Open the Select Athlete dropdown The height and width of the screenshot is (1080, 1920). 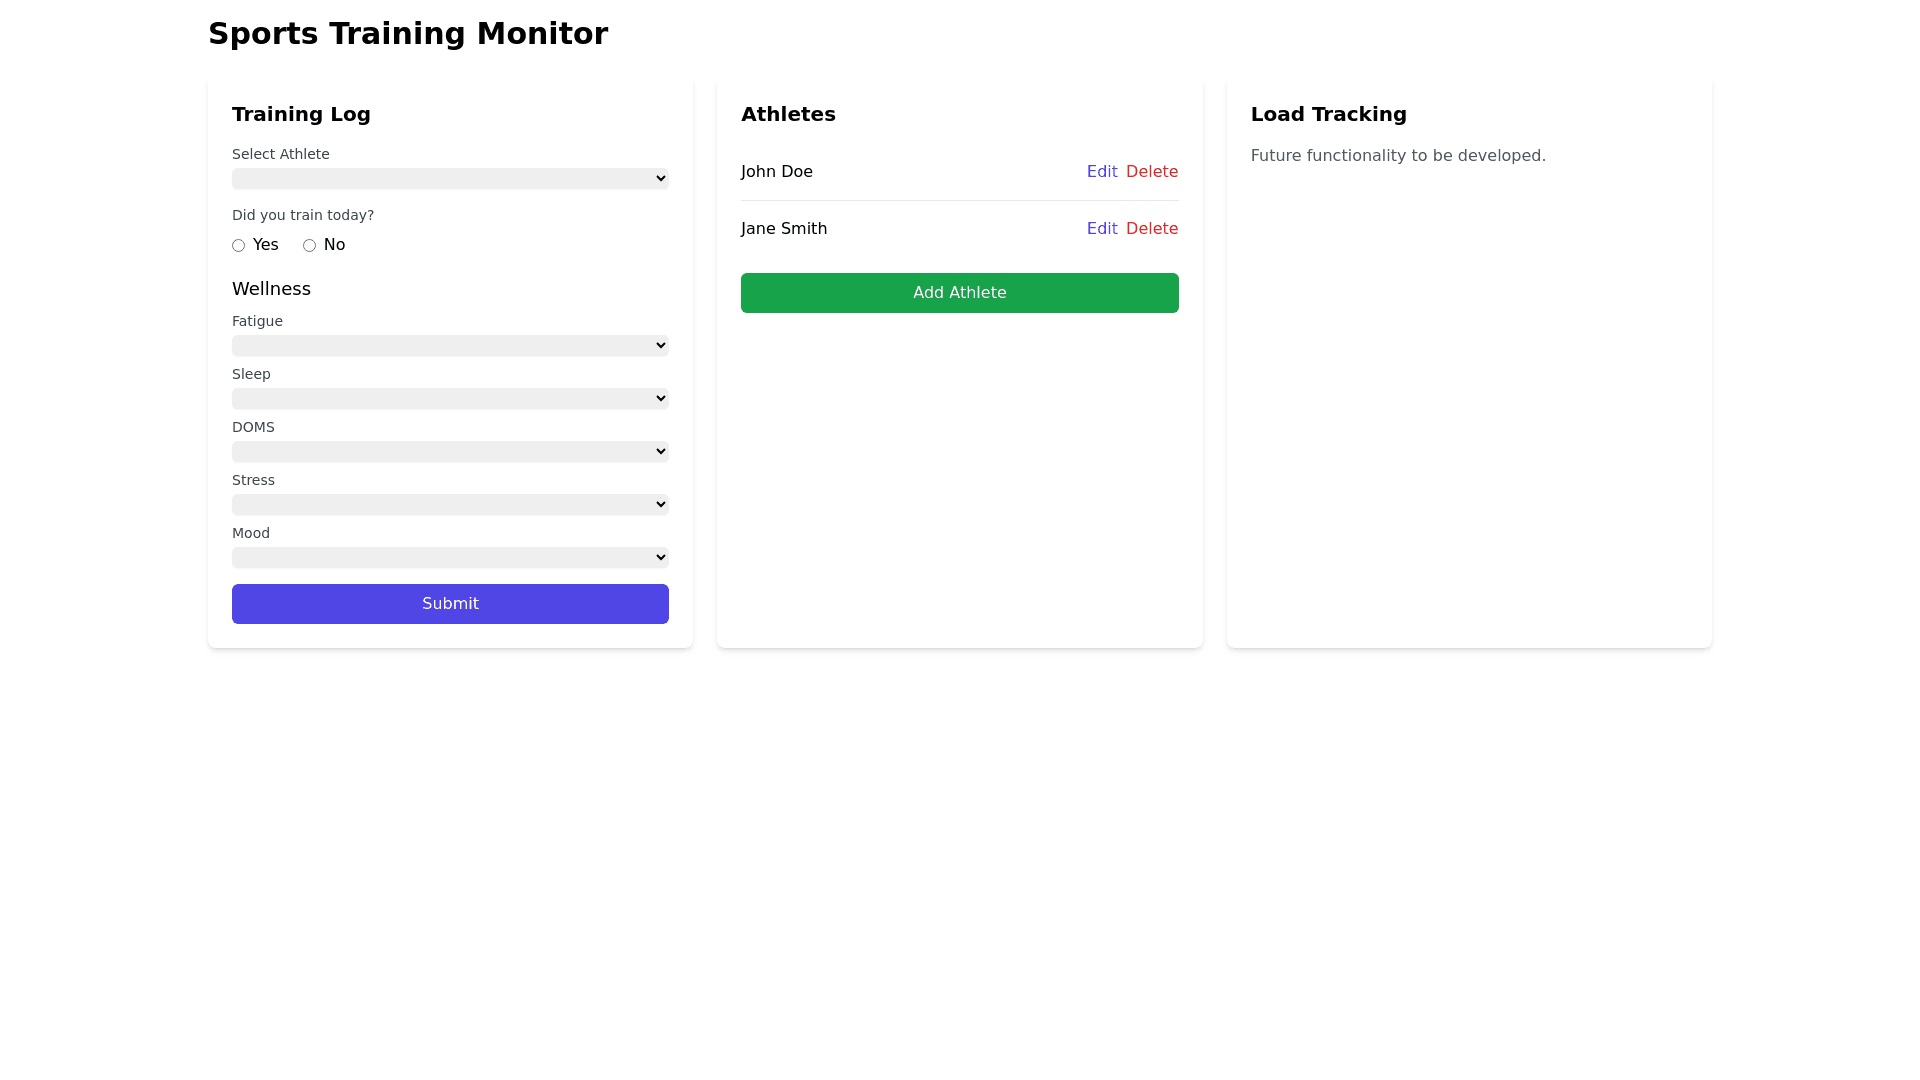point(450,178)
